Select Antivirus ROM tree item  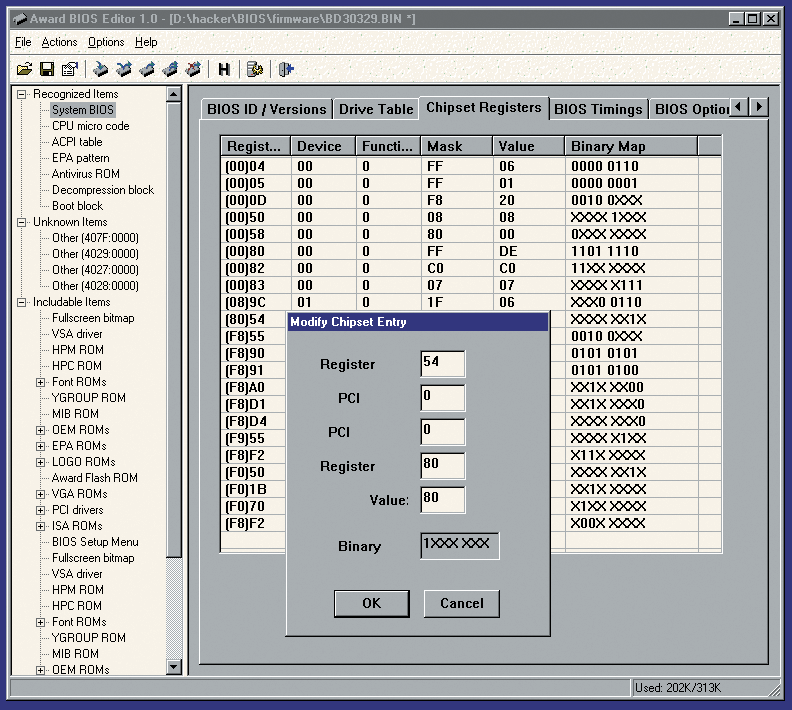pyautogui.click(x=85, y=174)
